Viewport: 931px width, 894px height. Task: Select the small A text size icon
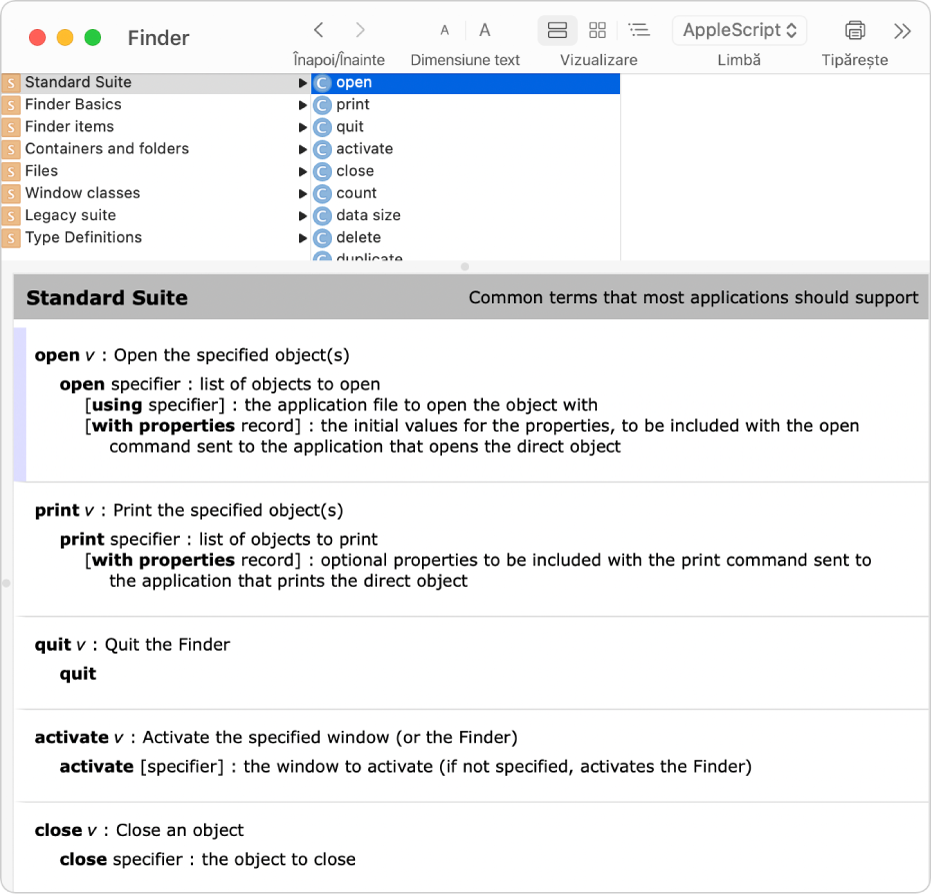(444, 30)
